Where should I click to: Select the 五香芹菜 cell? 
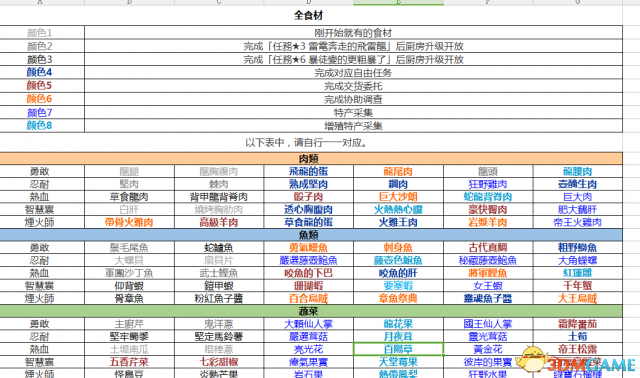(129, 362)
